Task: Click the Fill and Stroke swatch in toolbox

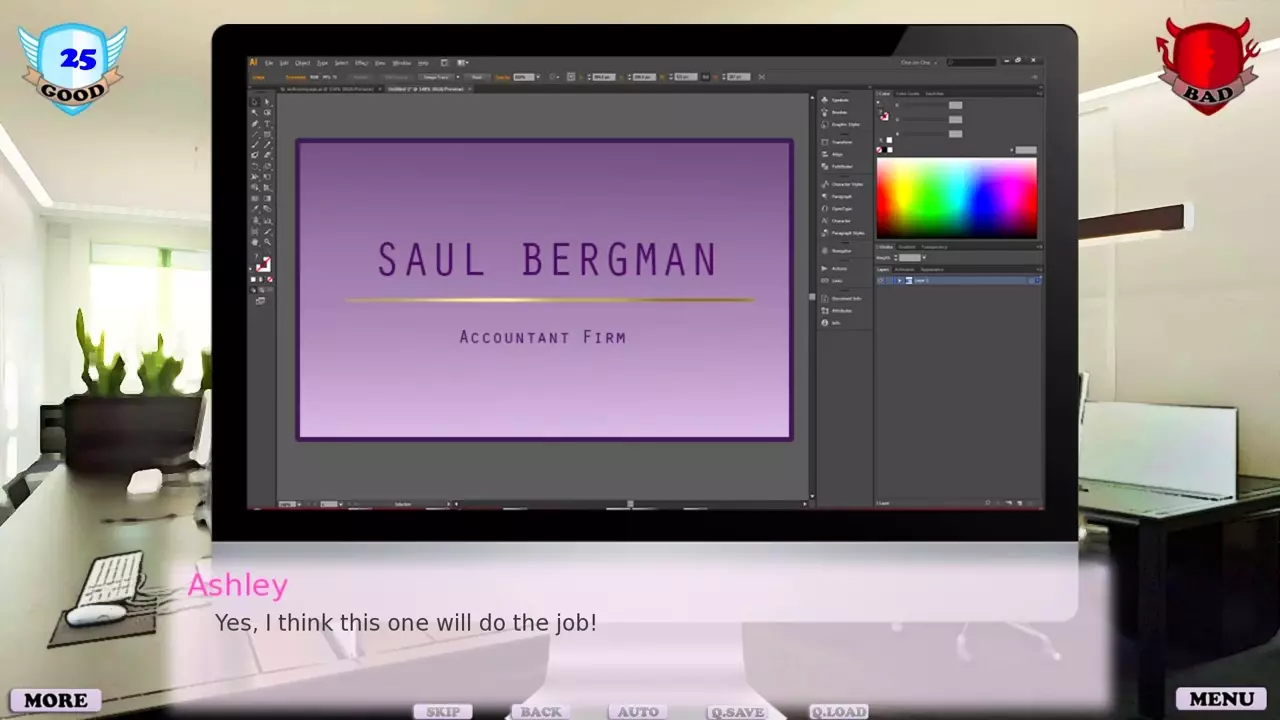Action: (x=263, y=263)
